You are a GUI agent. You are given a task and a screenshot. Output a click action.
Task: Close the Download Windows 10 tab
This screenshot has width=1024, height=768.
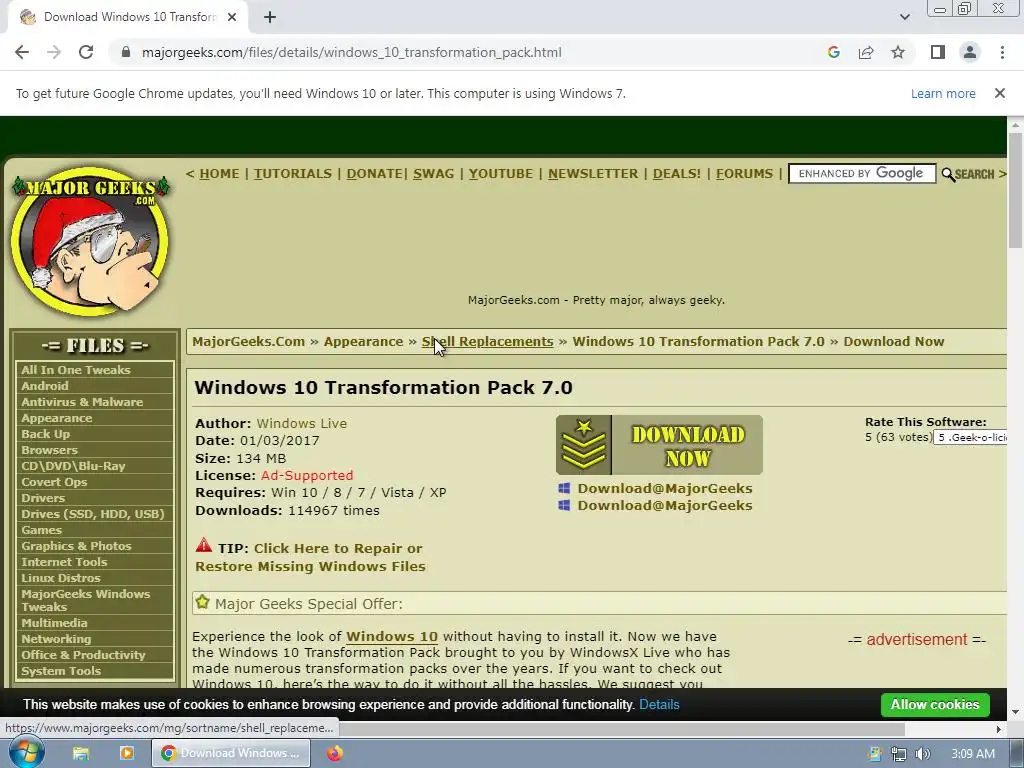[x=232, y=18]
